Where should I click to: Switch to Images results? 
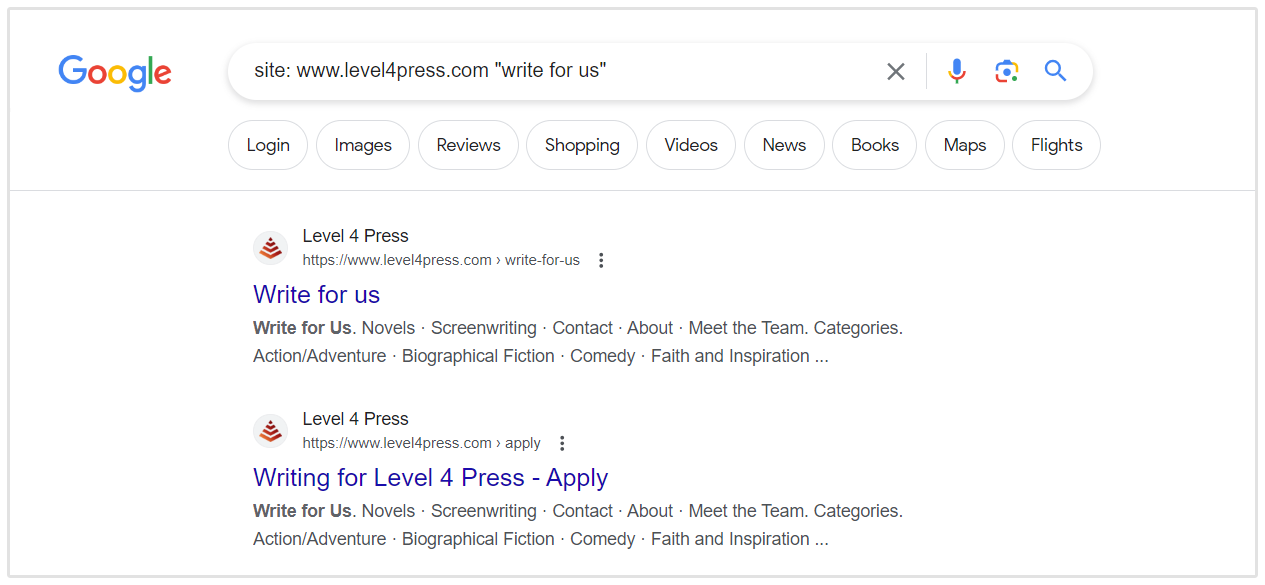tap(363, 145)
